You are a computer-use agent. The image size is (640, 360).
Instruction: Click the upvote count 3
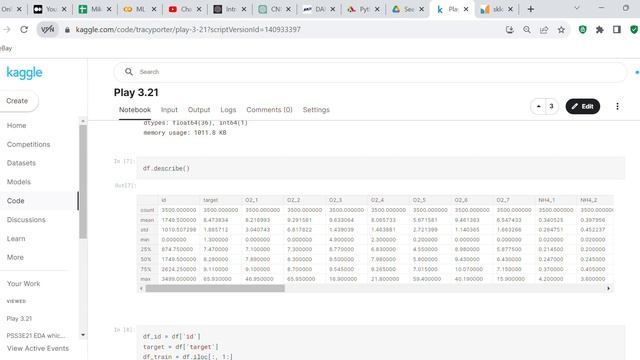(x=551, y=107)
